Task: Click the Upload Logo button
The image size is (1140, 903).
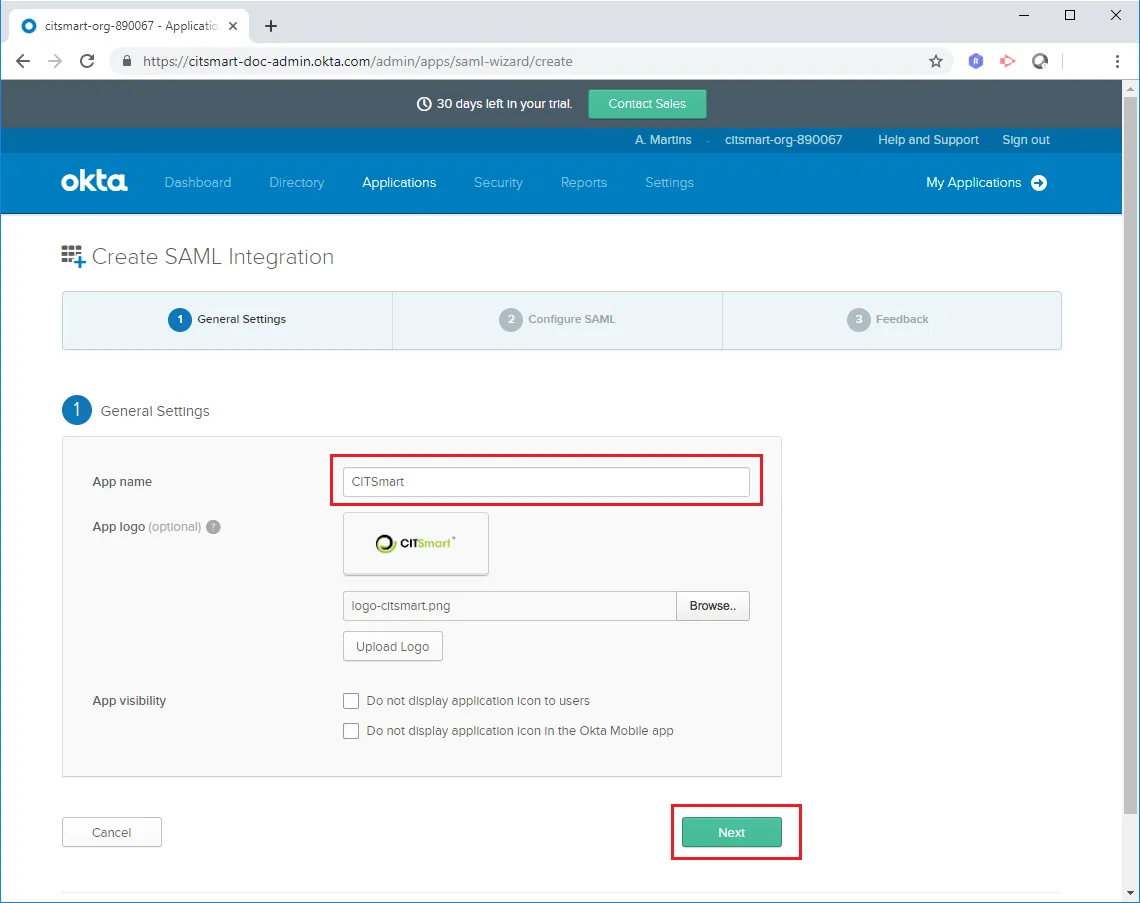Action: tap(393, 646)
